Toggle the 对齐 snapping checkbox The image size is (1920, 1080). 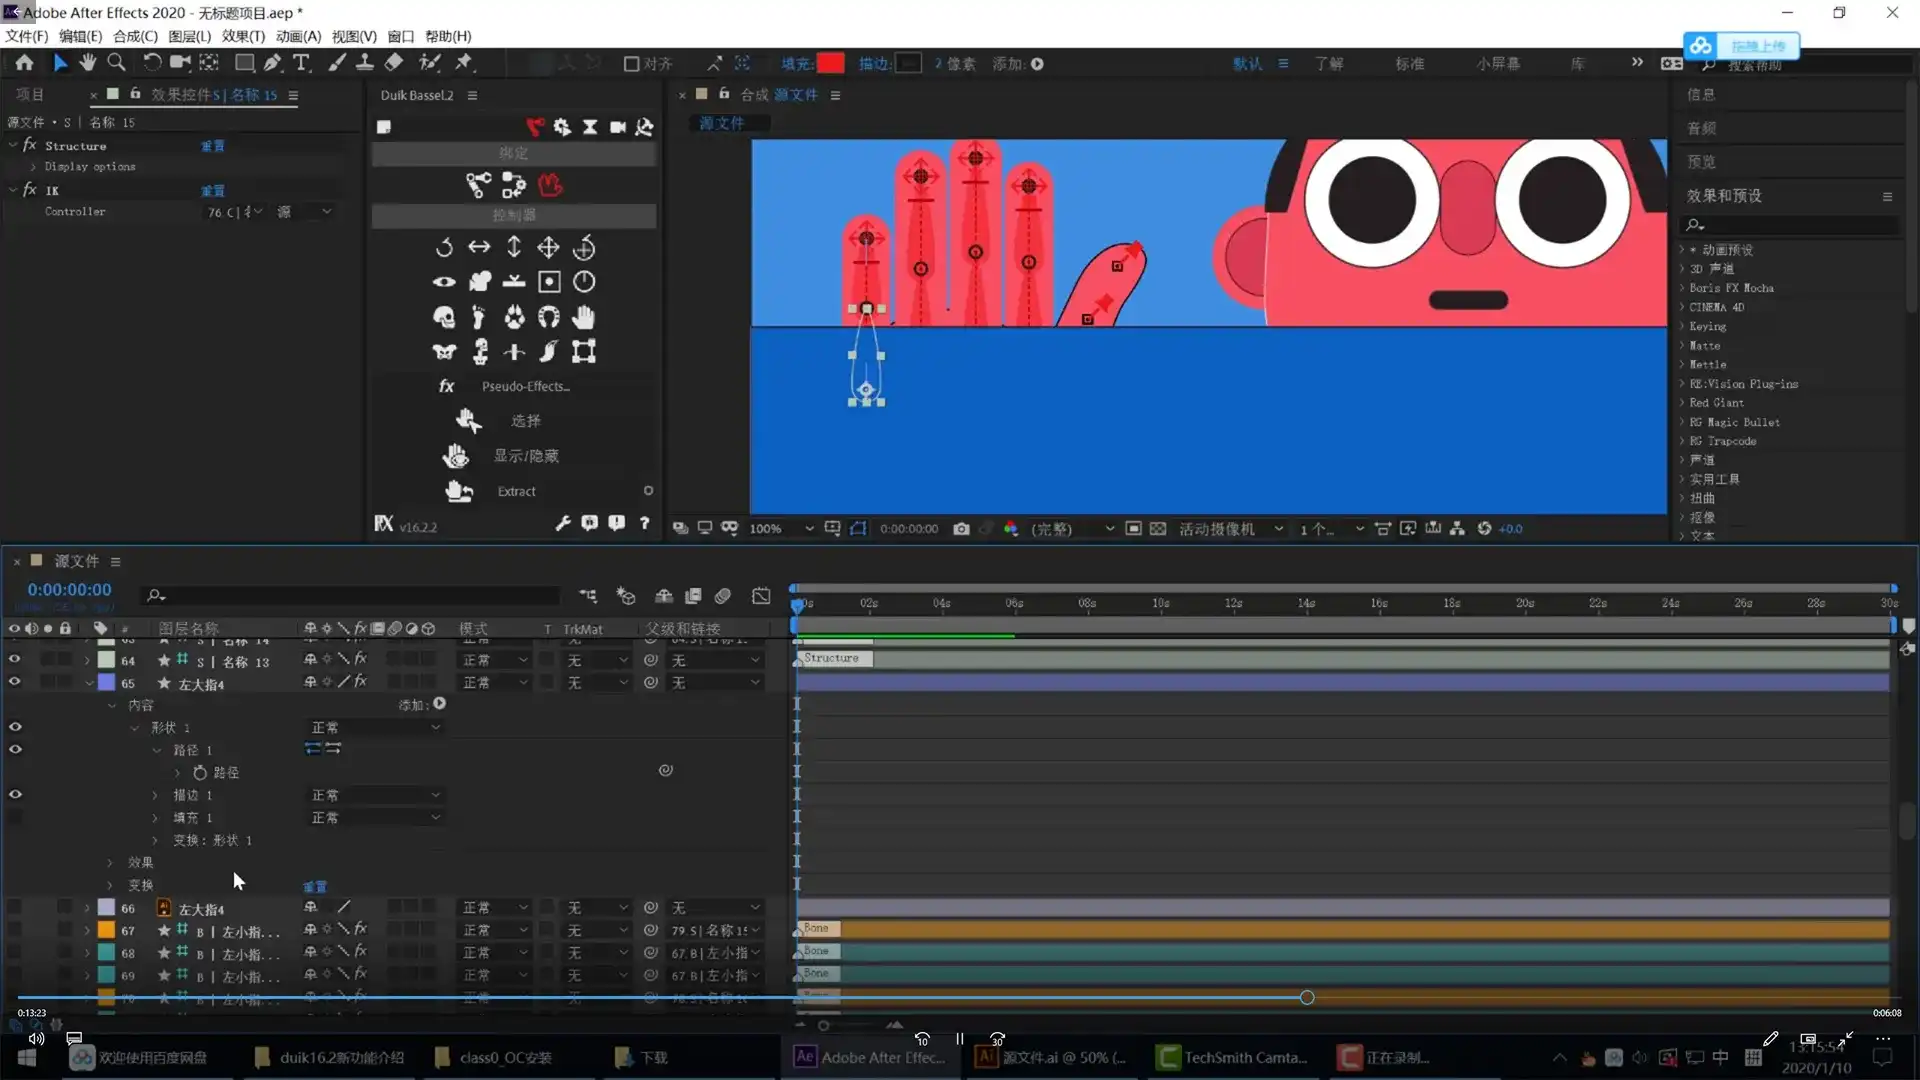coord(631,64)
